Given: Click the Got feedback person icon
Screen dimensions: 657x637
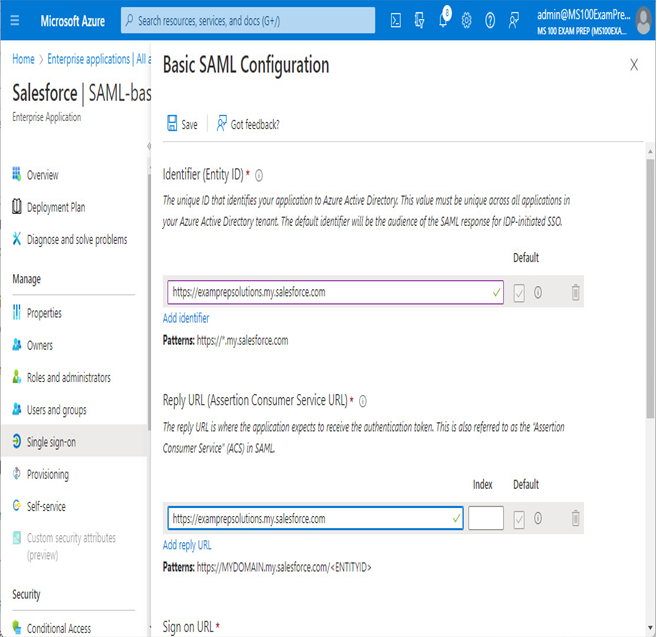Looking at the screenshot, I should 221,124.
